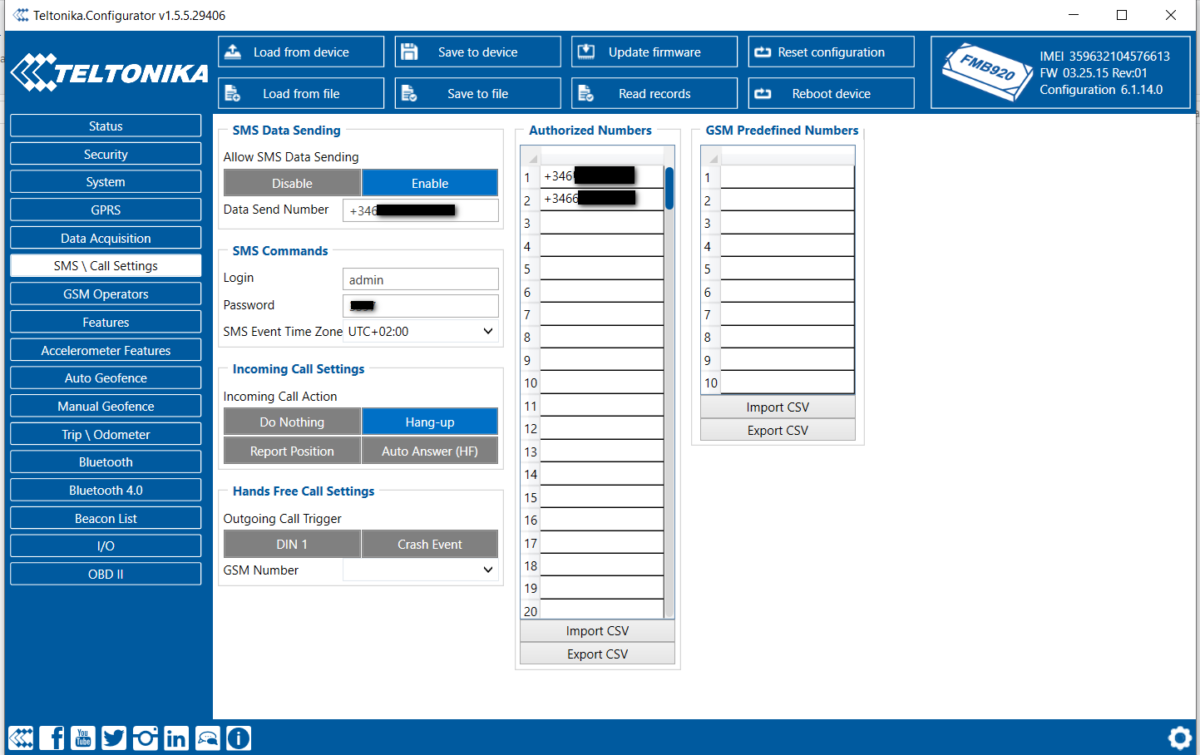This screenshot has height=755, width=1200.
Task: Disable SMS Data Sending
Action: (292, 183)
